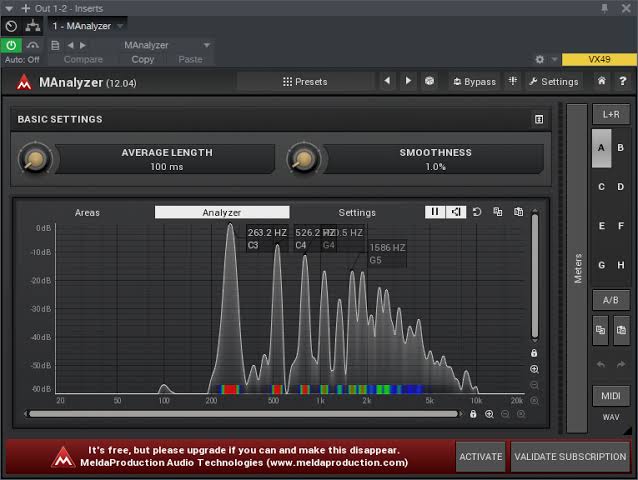Toggle the plugin power button

(11, 45)
